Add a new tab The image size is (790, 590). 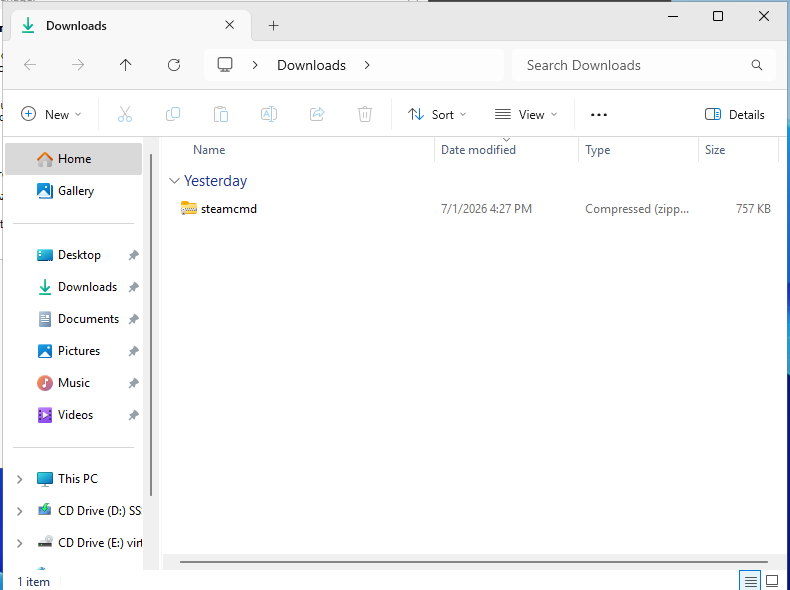pyautogui.click(x=273, y=25)
